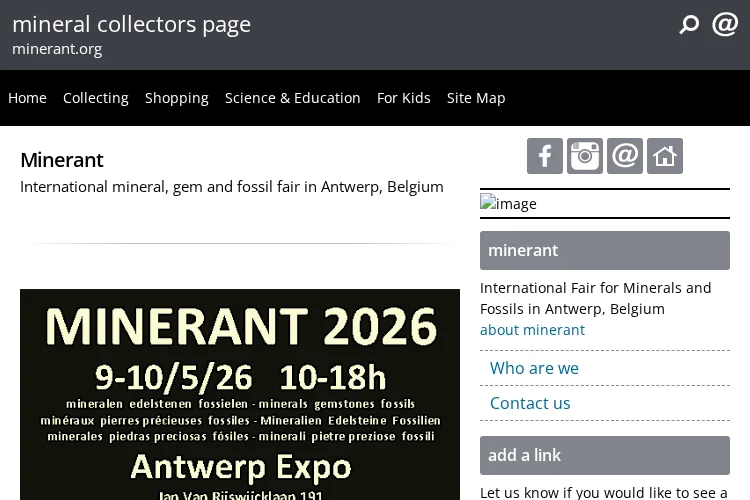This screenshot has width=750, height=500.
Task: Go to Home in navigation bar
Action: pos(27,98)
